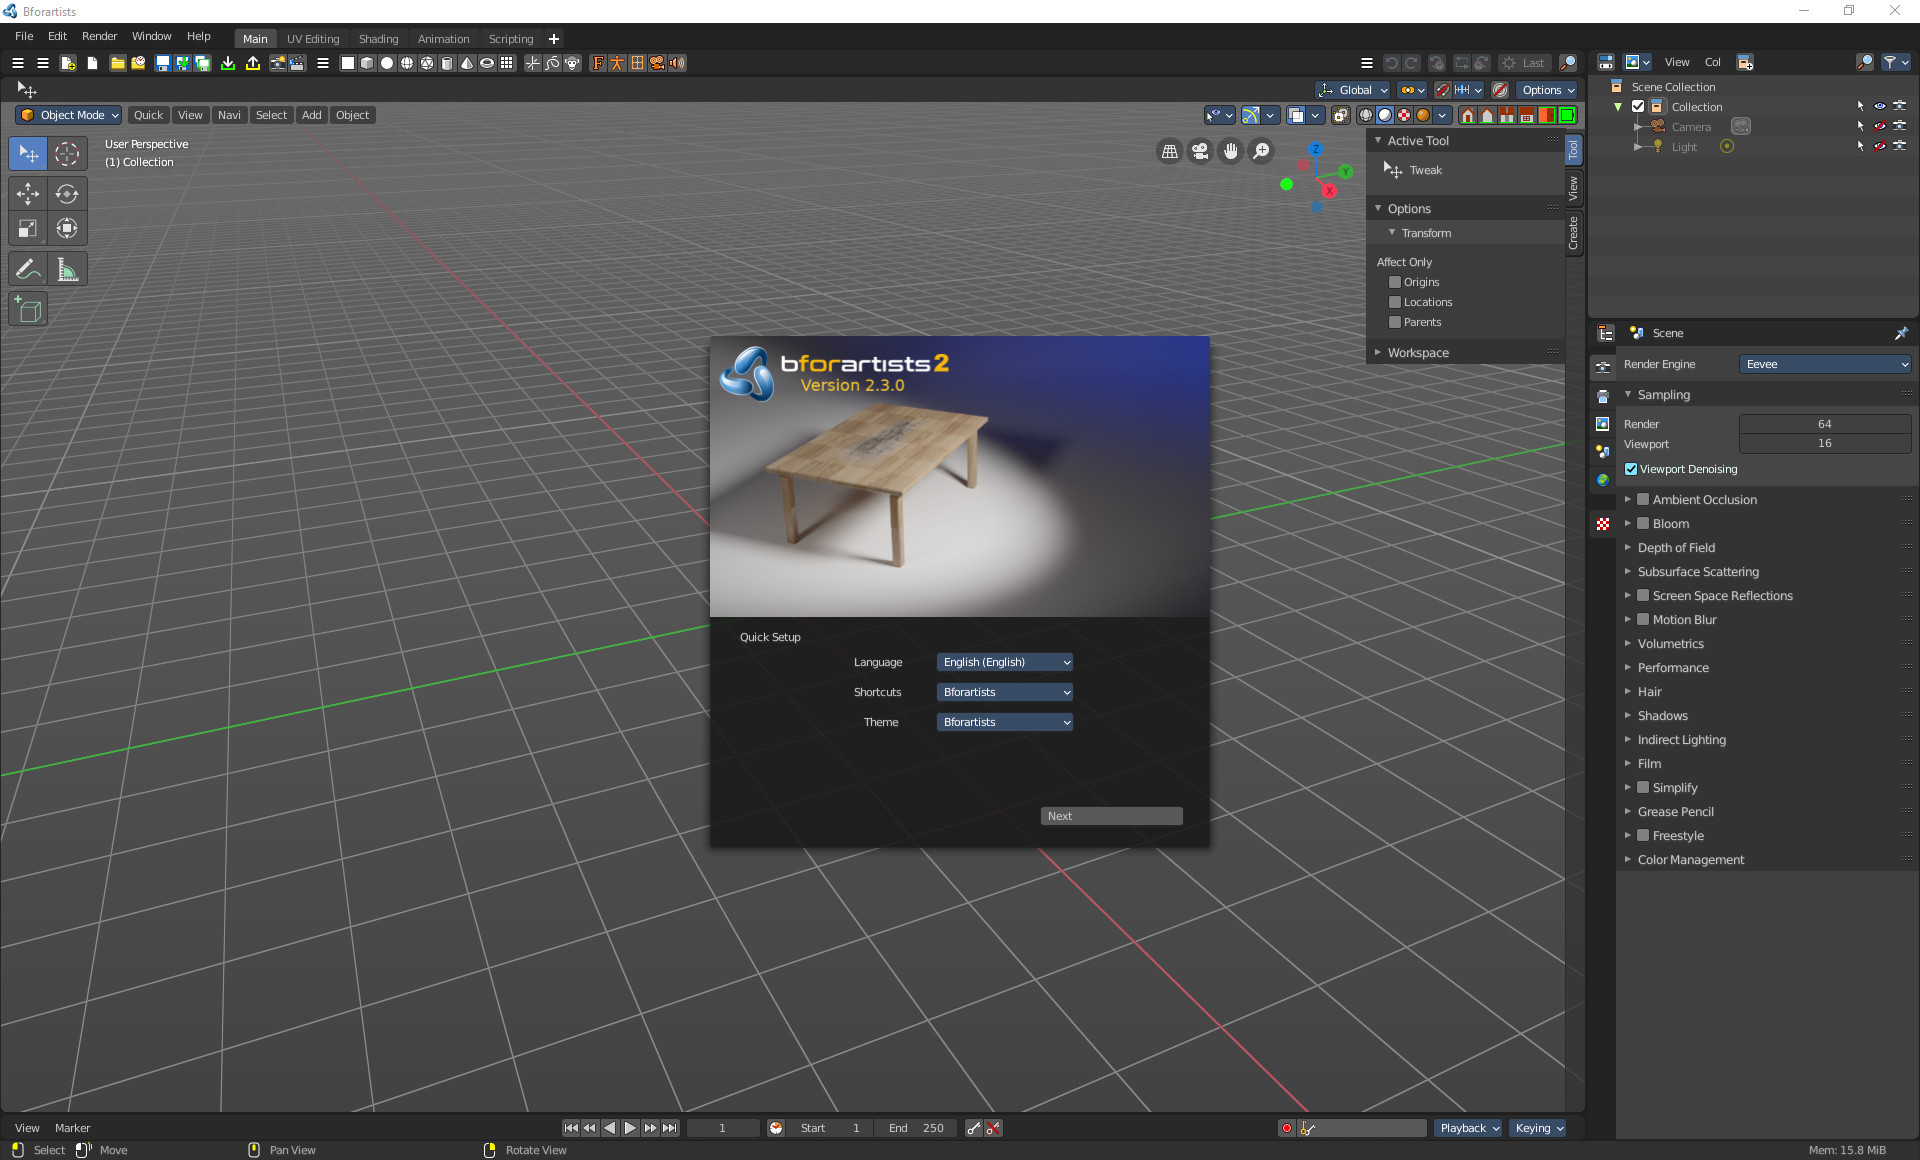This screenshot has width=1920, height=1160.
Task: Activate the Annotate pencil tool
Action: [x=28, y=269]
